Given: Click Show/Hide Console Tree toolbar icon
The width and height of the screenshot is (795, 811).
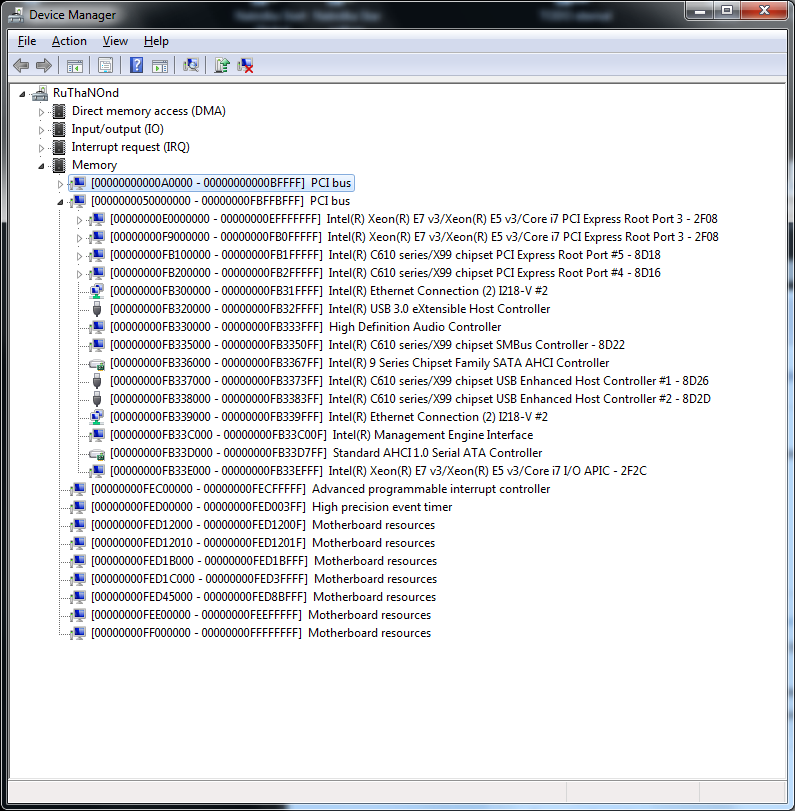Looking at the screenshot, I should pyautogui.click(x=74, y=66).
